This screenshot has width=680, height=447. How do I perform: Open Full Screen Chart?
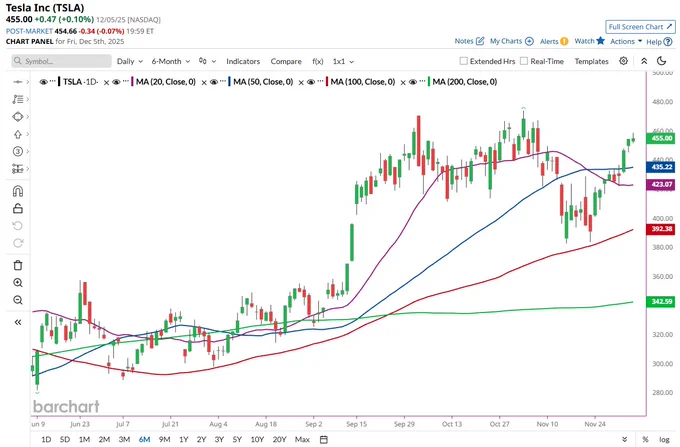[640, 27]
